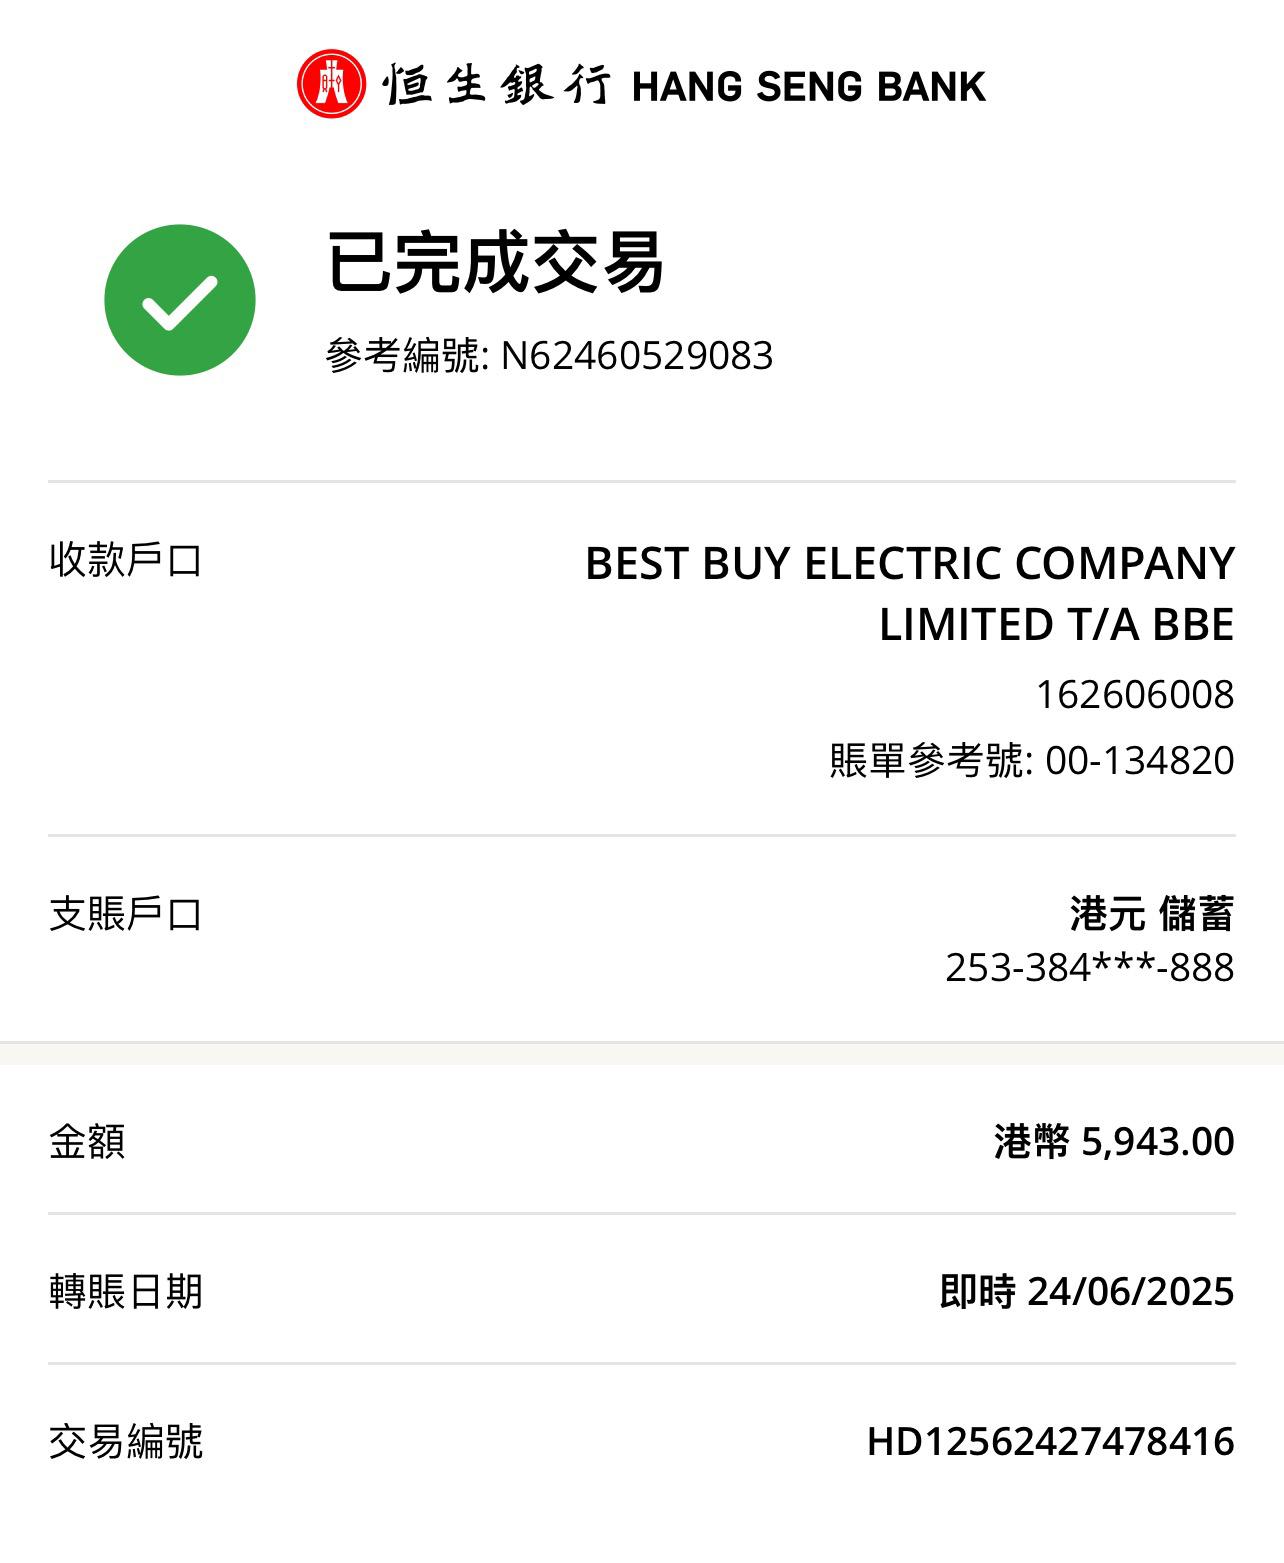Click the 交易編號 label
The image size is (1284, 1563).
[126, 1441]
